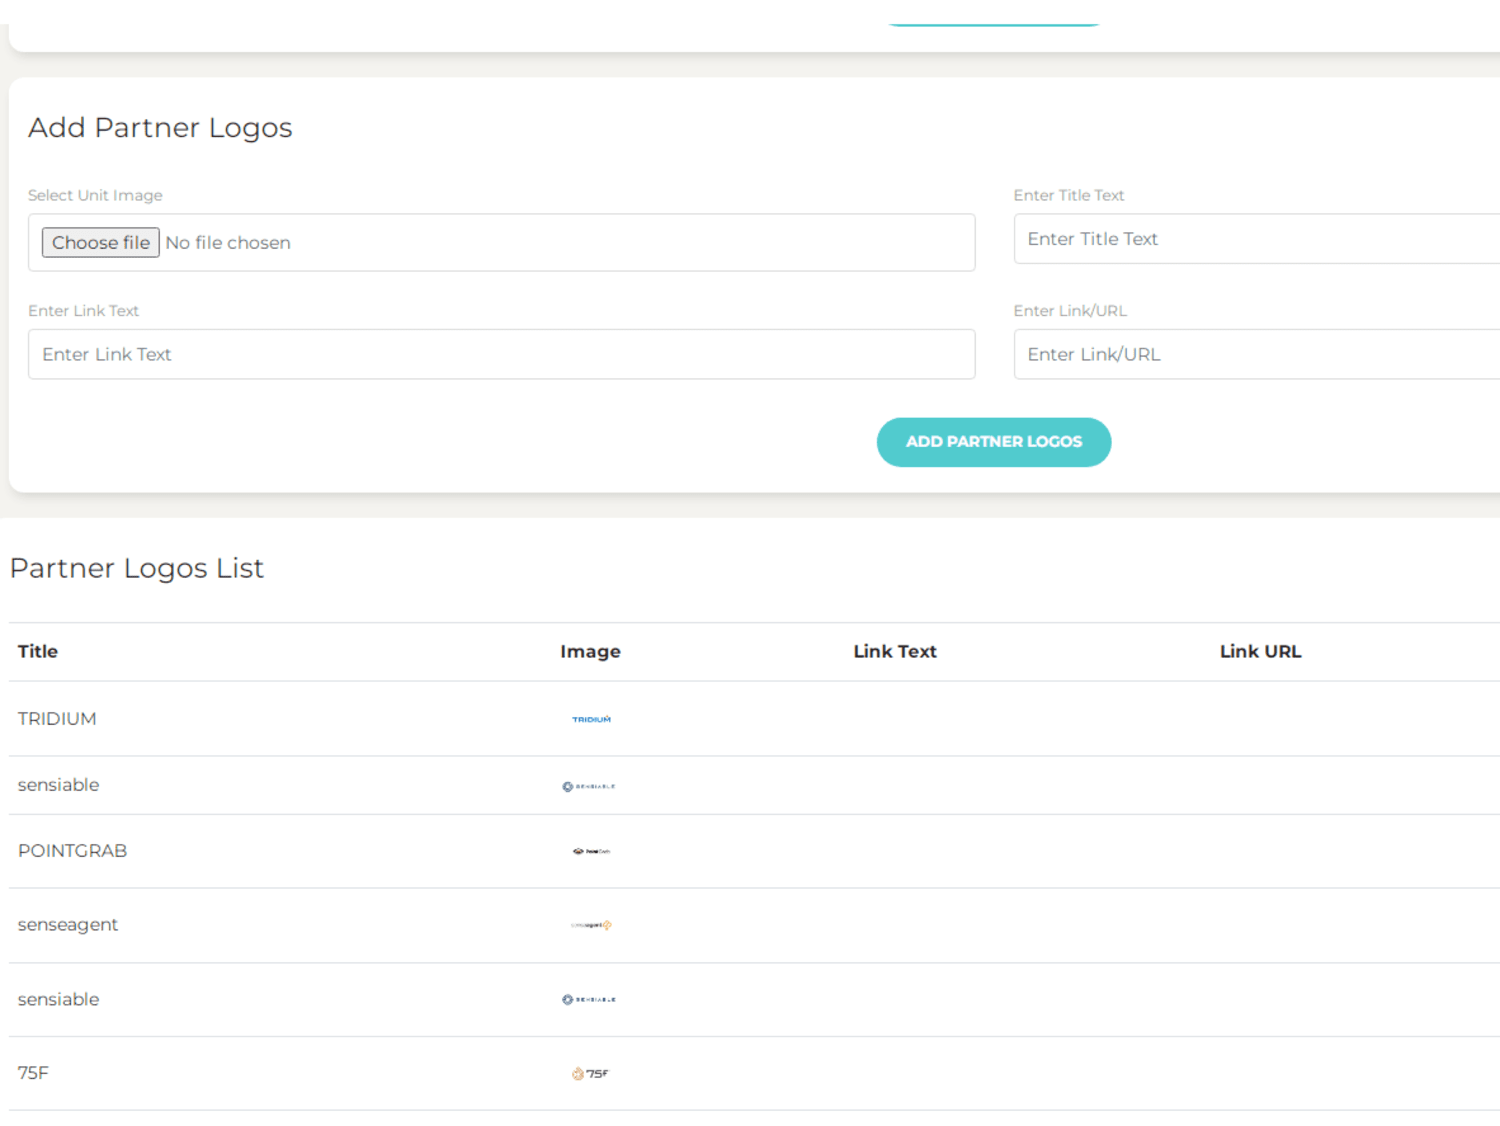Open the 75F logo thumbnail
This screenshot has height=1126, width=1500.
coord(590,1073)
